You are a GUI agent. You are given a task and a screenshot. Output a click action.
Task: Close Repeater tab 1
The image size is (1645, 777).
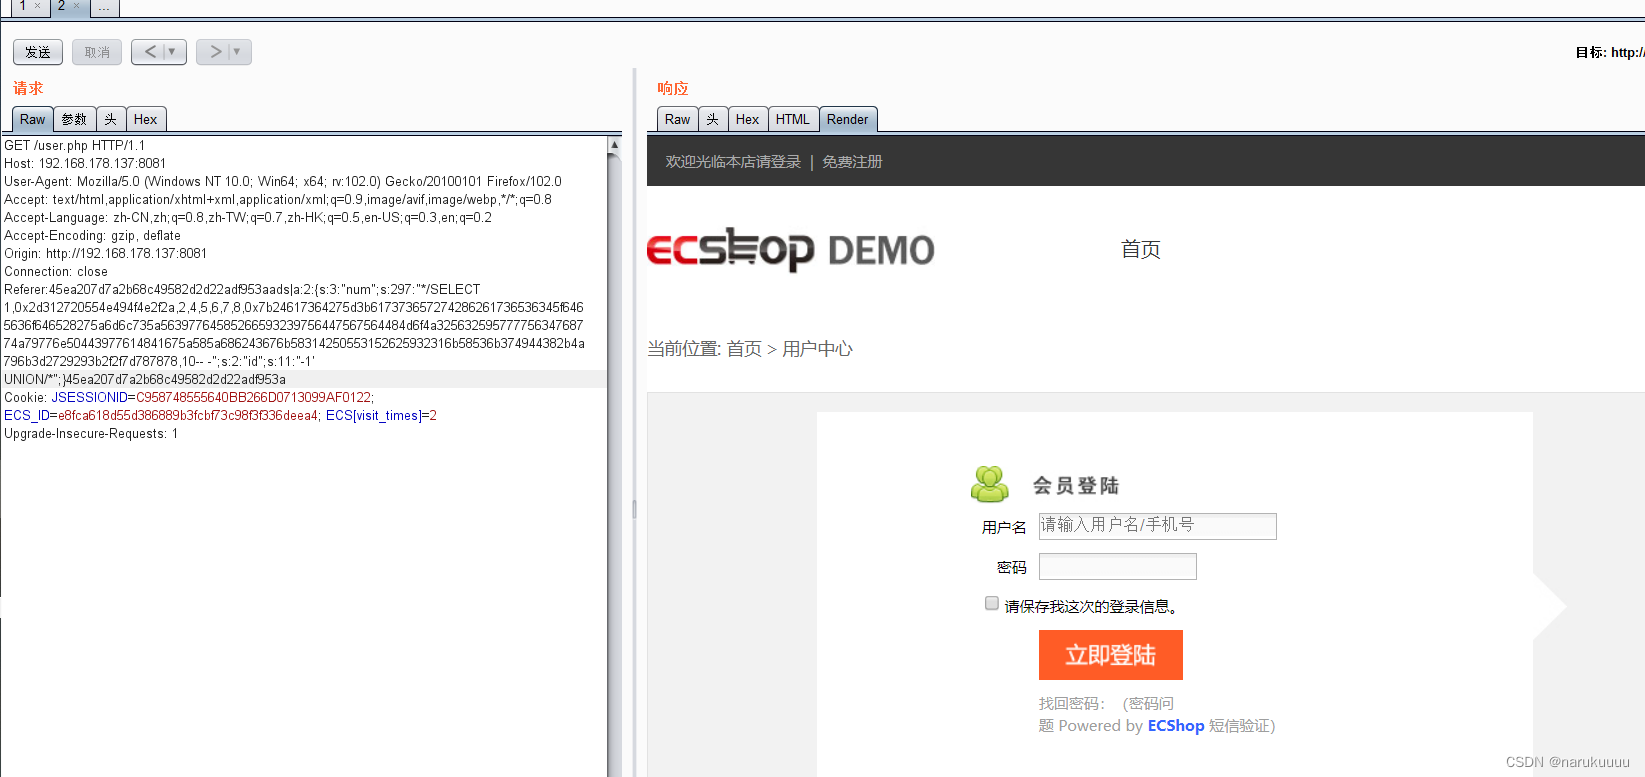(x=38, y=6)
